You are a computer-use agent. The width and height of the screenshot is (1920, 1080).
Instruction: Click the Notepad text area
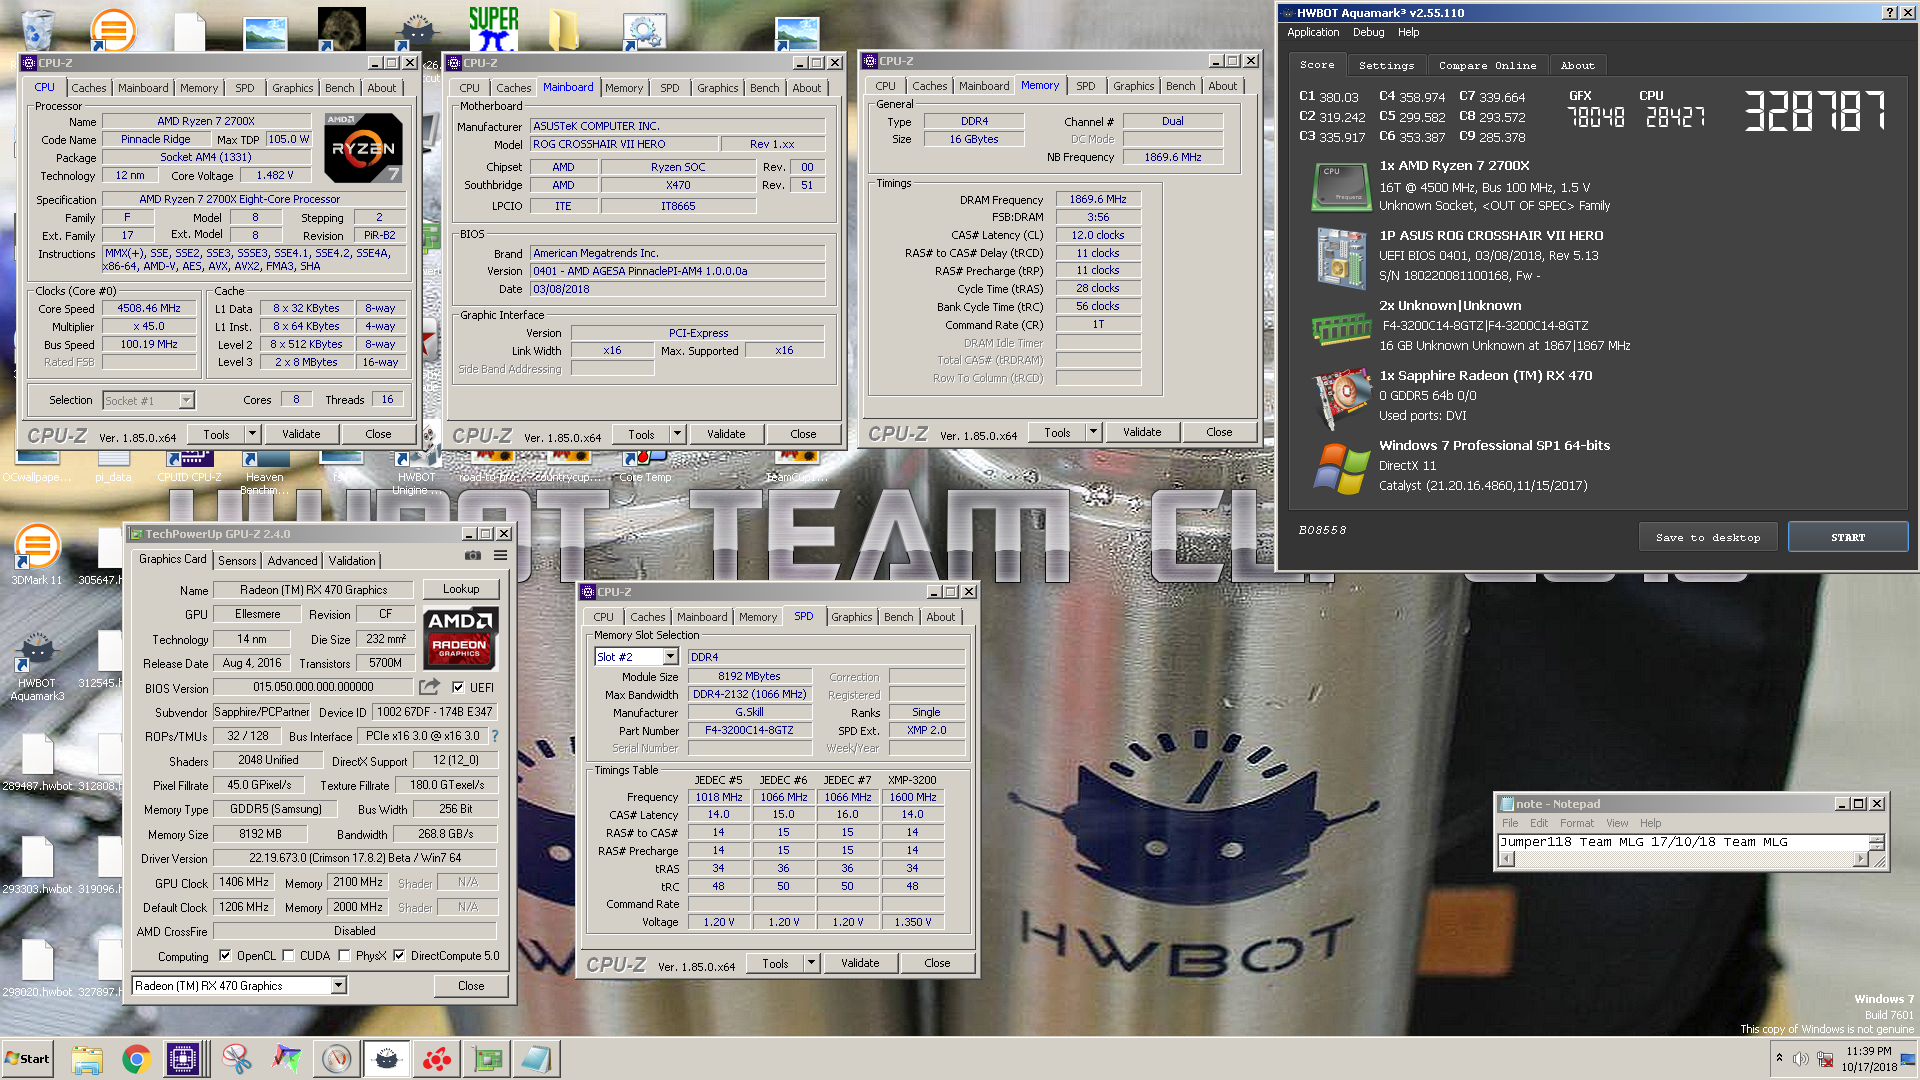coord(1685,842)
